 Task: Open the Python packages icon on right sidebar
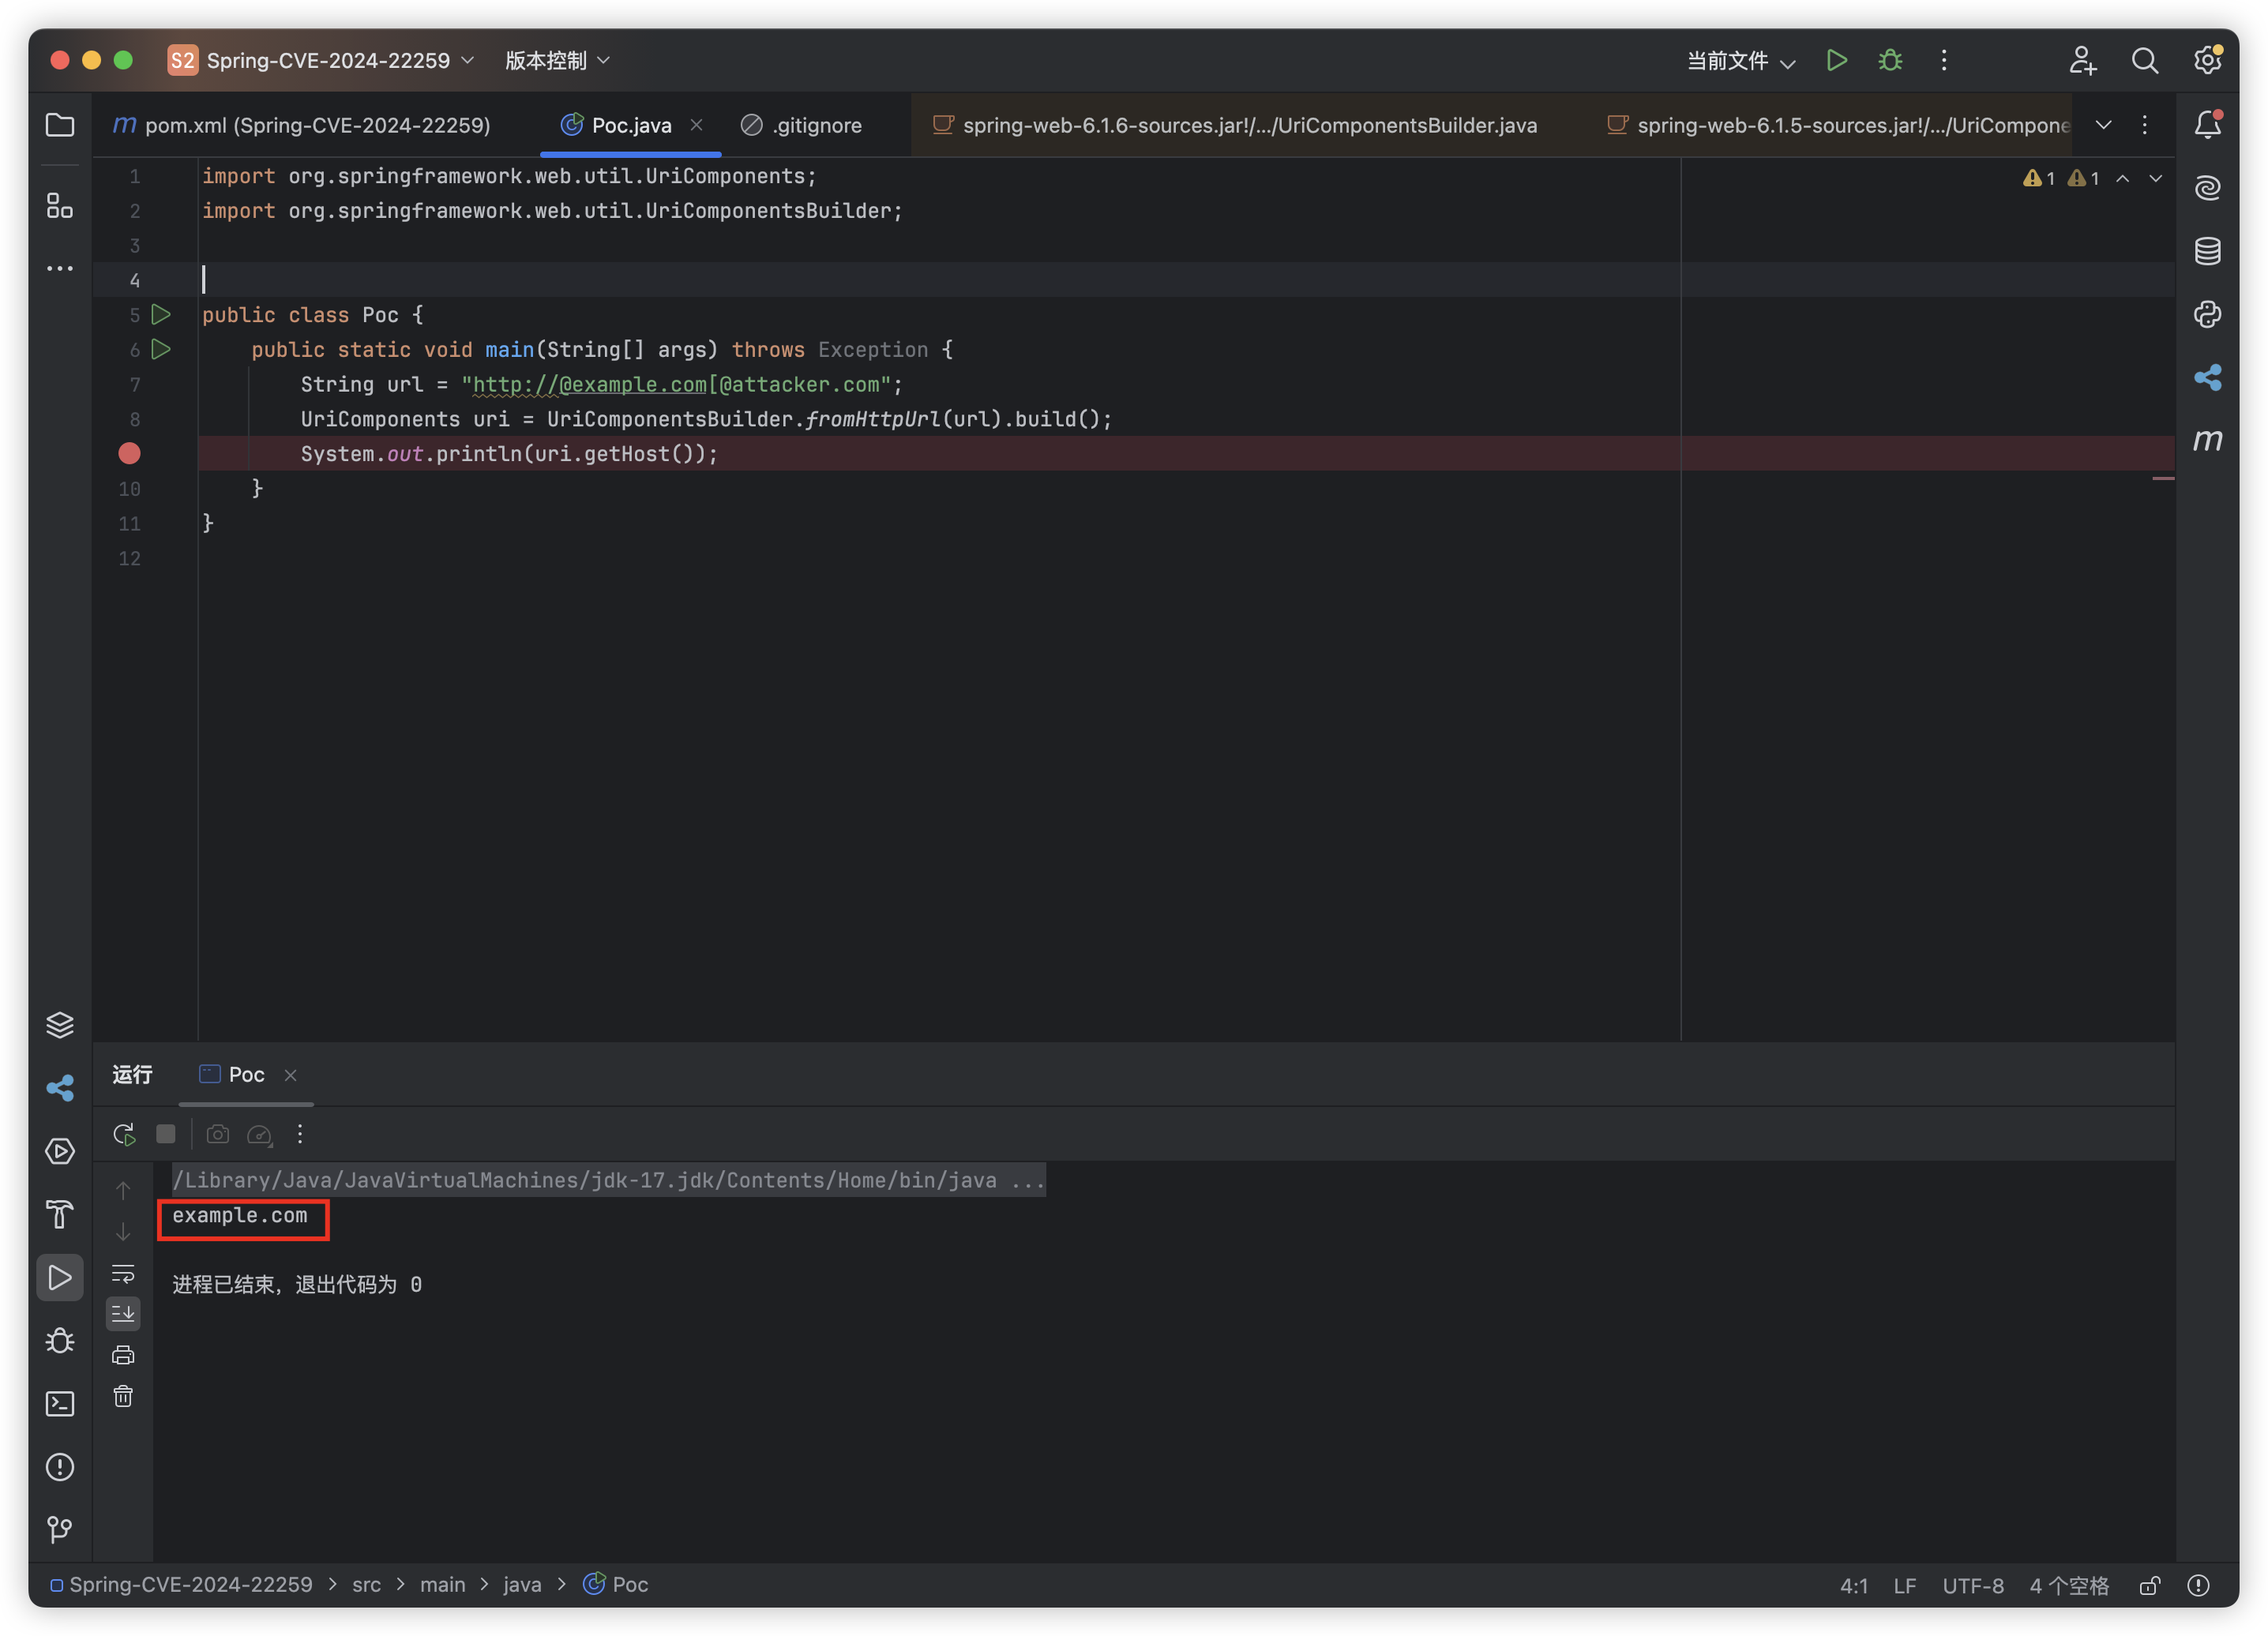(x=2207, y=314)
